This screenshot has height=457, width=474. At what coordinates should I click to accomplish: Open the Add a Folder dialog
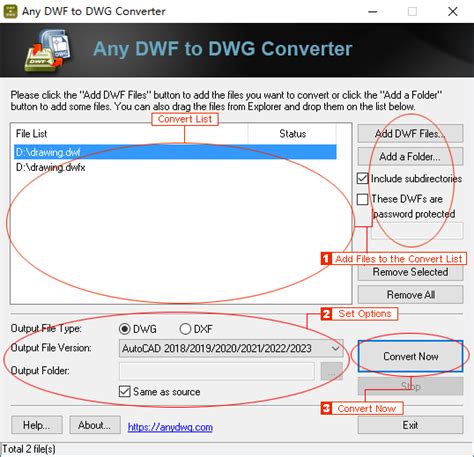coord(410,157)
